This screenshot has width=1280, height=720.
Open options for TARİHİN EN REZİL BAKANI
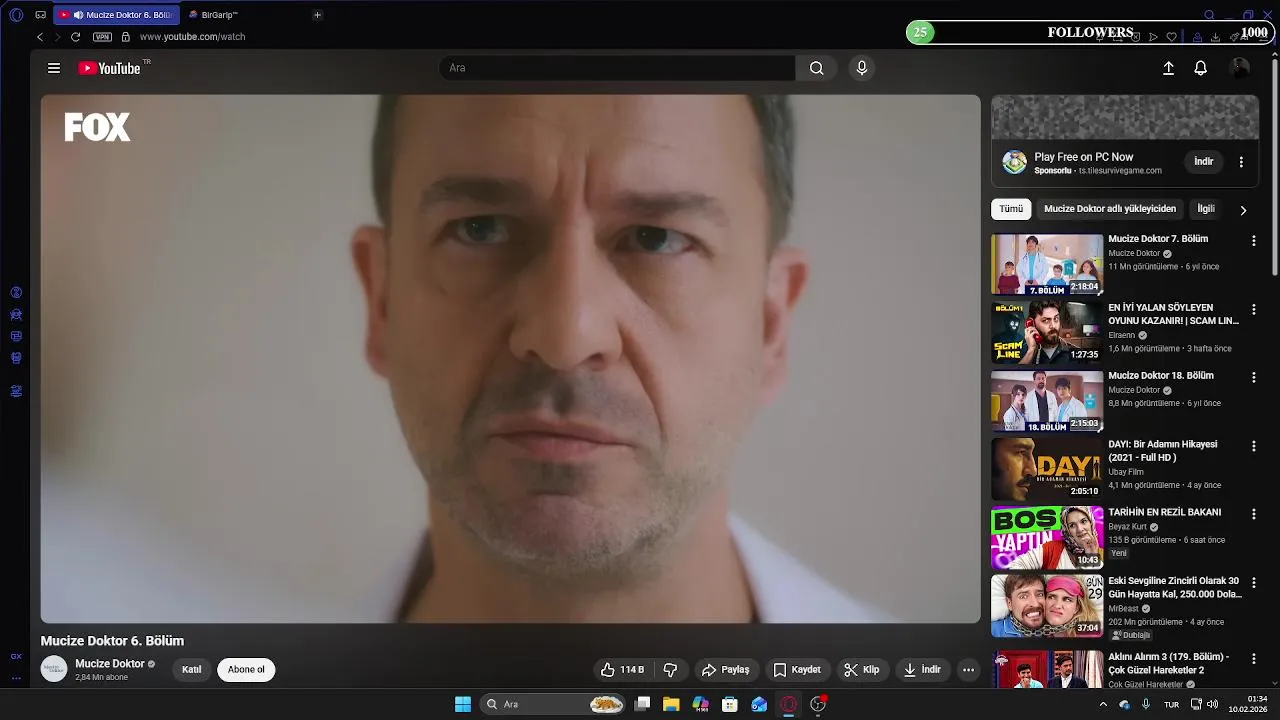(1254, 514)
